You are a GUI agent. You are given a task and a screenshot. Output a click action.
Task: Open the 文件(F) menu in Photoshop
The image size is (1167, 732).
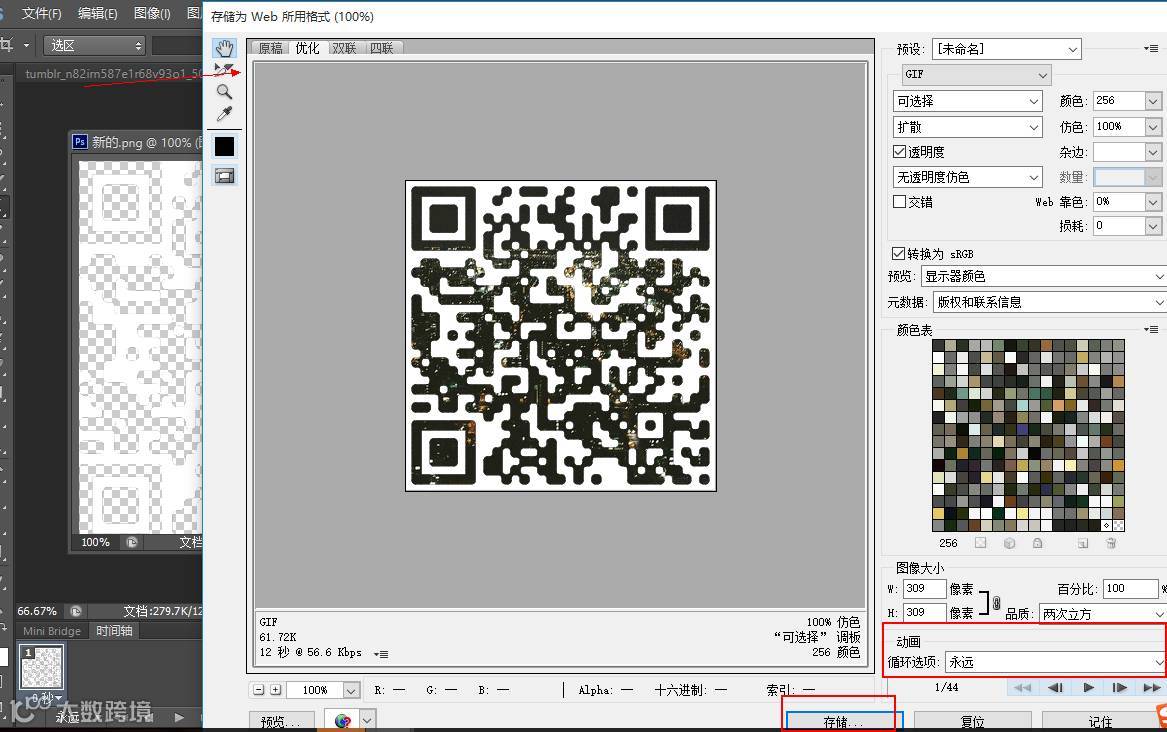pyautogui.click(x=41, y=13)
